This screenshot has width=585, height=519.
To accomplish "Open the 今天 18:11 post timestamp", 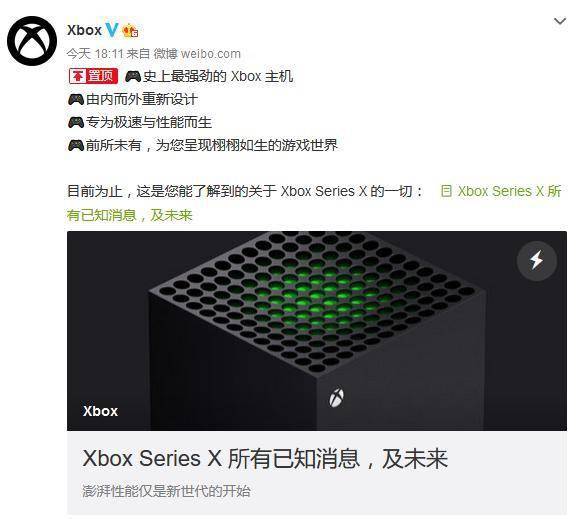I will 95,54.
